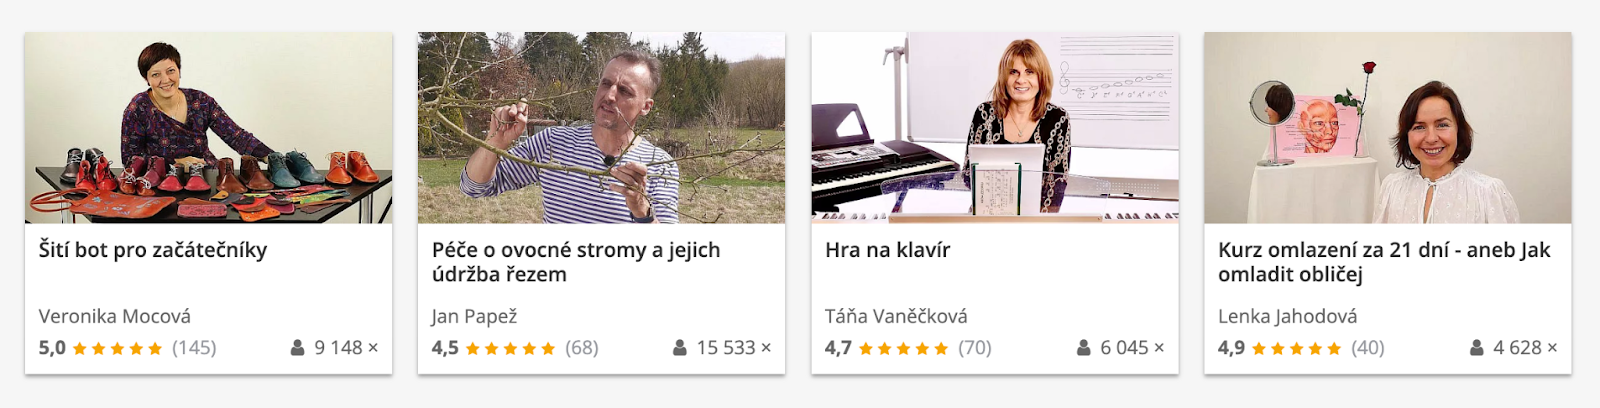
Task: Select author name Lenka Jahodová
Action: [1287, 316]
